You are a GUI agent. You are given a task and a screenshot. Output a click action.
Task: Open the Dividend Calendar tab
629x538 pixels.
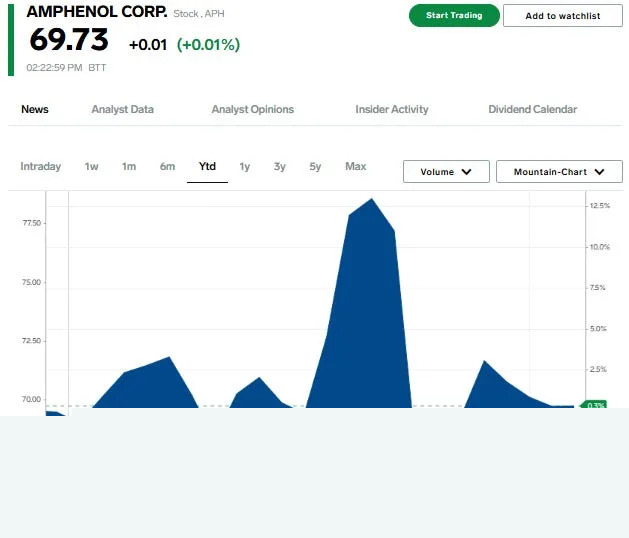point(533,109)
